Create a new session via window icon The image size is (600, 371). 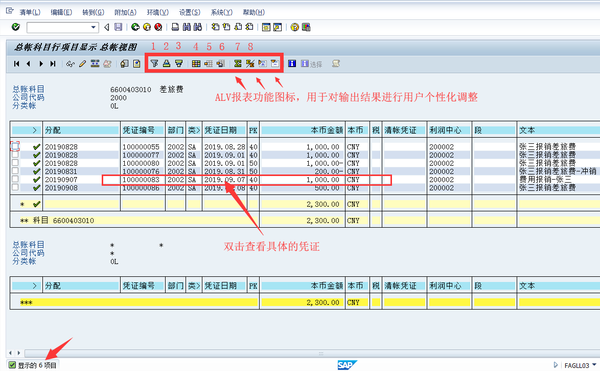click(266, 27)
